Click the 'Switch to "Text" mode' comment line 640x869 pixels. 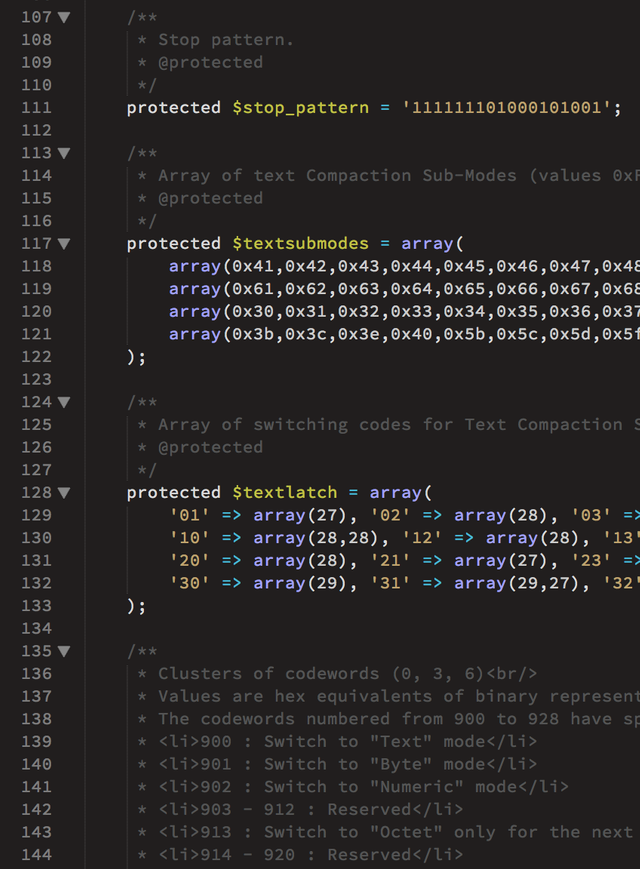tap(347, 742)
